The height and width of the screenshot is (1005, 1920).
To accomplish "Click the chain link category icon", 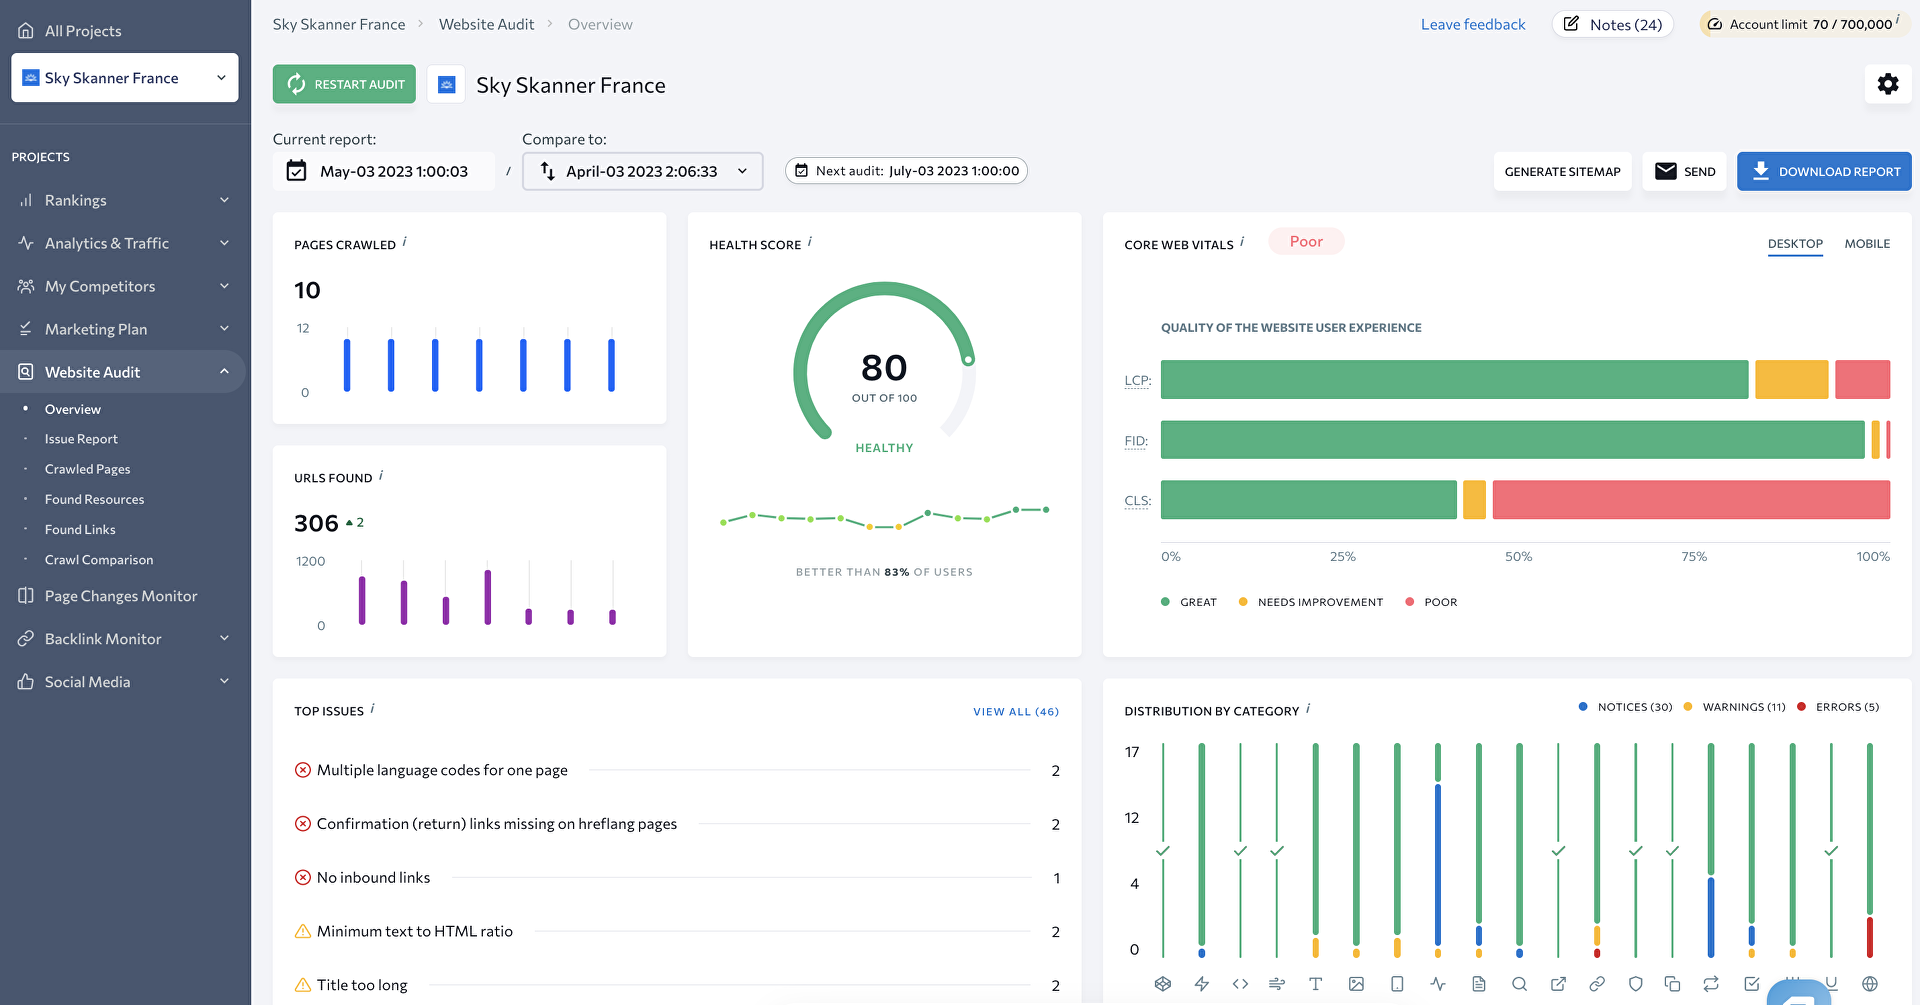I will (1597, 984).
